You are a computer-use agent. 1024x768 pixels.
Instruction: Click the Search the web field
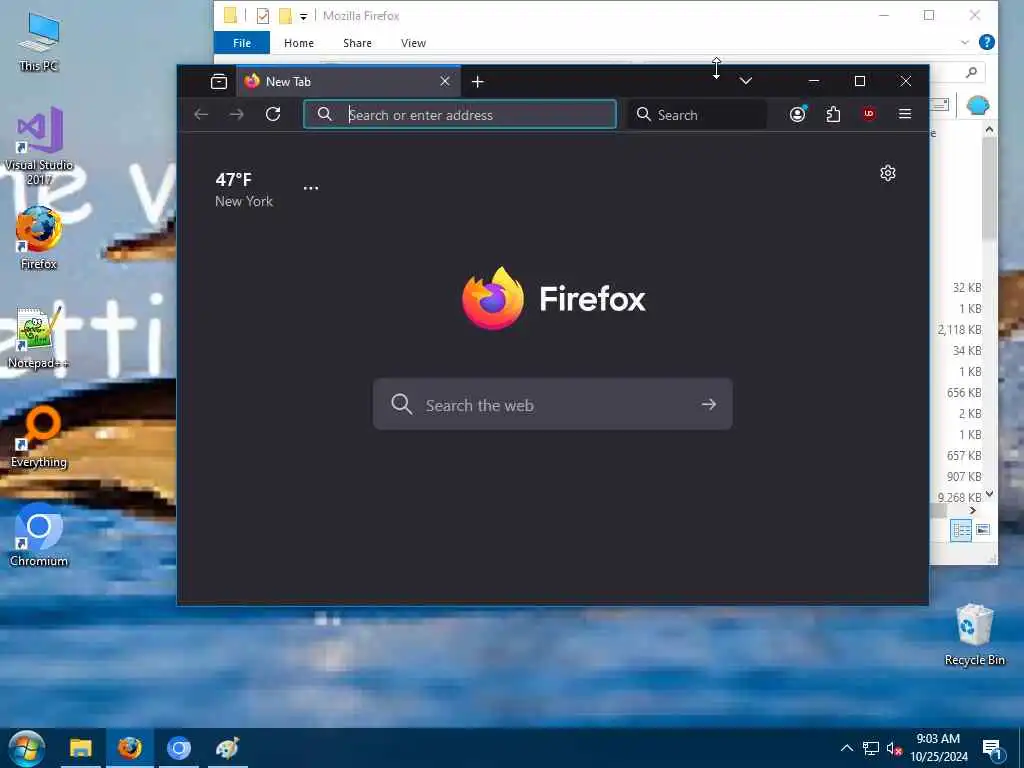click(552, 404)
